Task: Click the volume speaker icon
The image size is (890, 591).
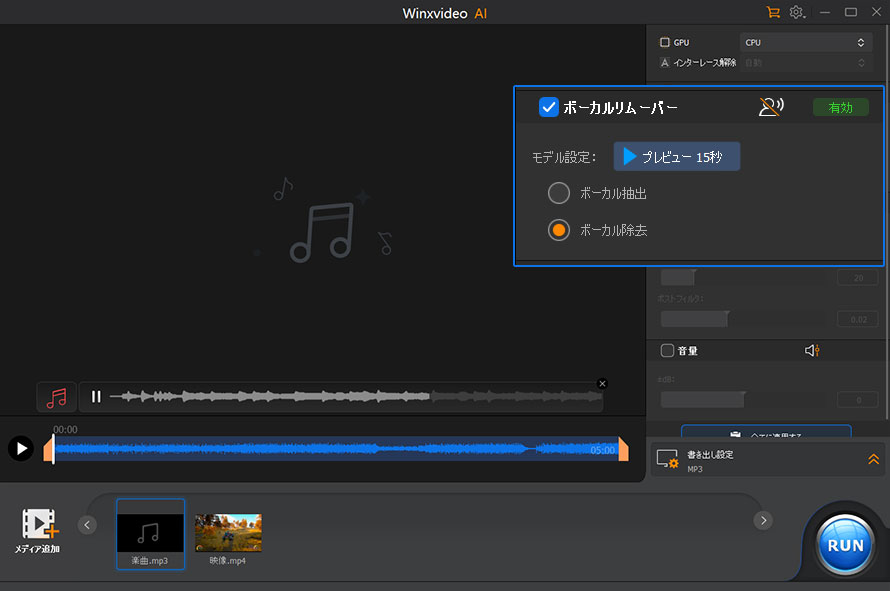Action: [x=812, y=351]
